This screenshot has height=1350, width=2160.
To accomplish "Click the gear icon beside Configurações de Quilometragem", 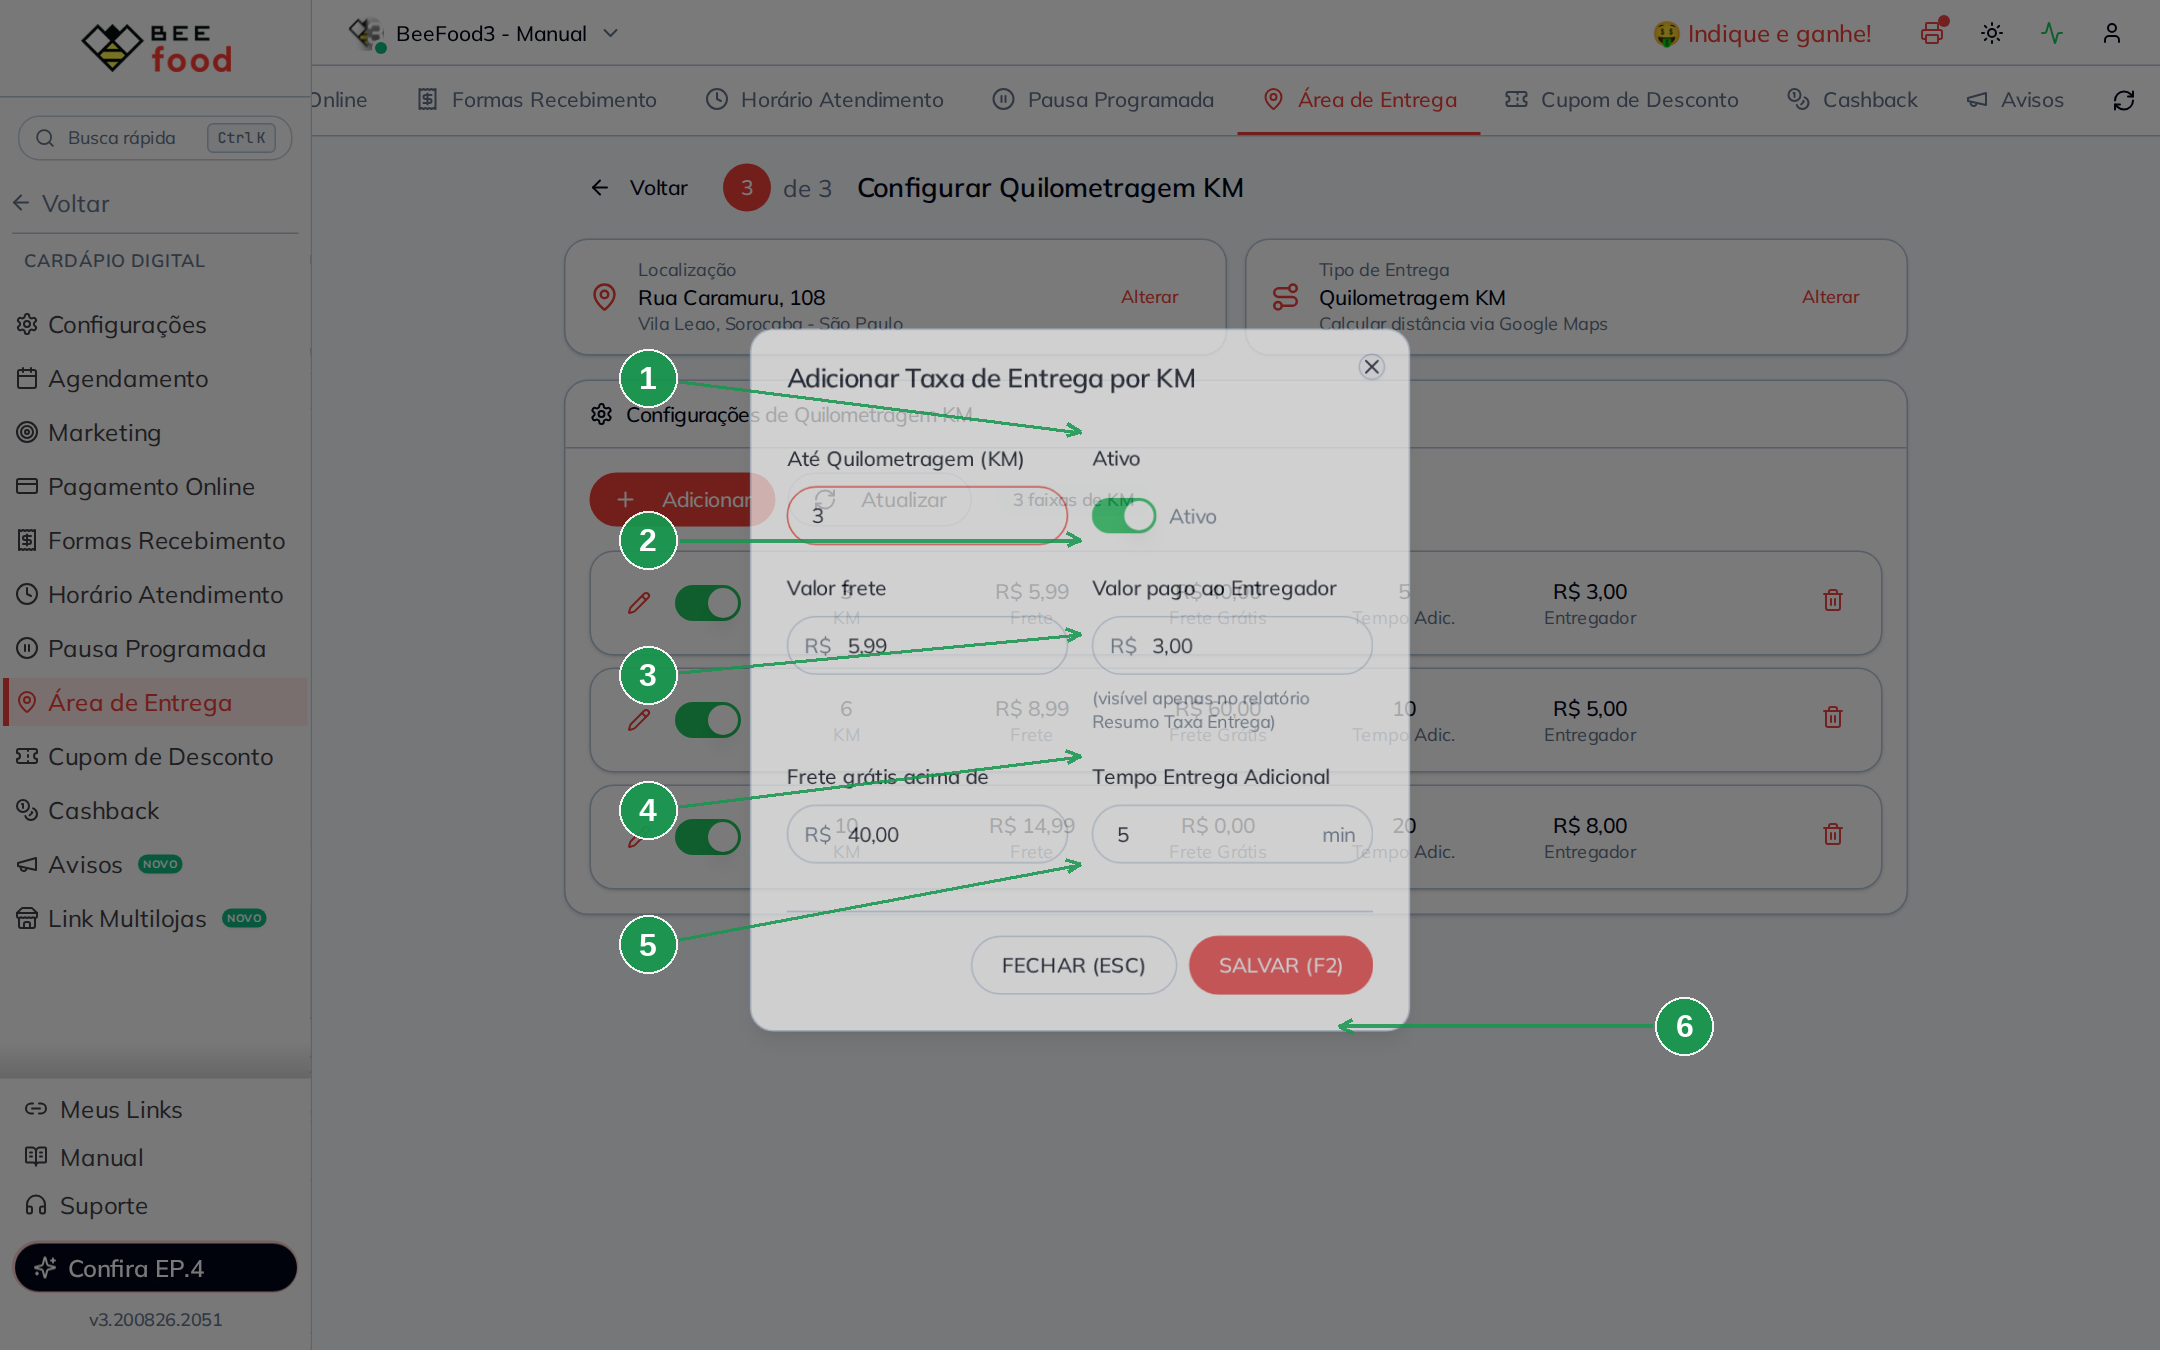I will click(601, 414).
